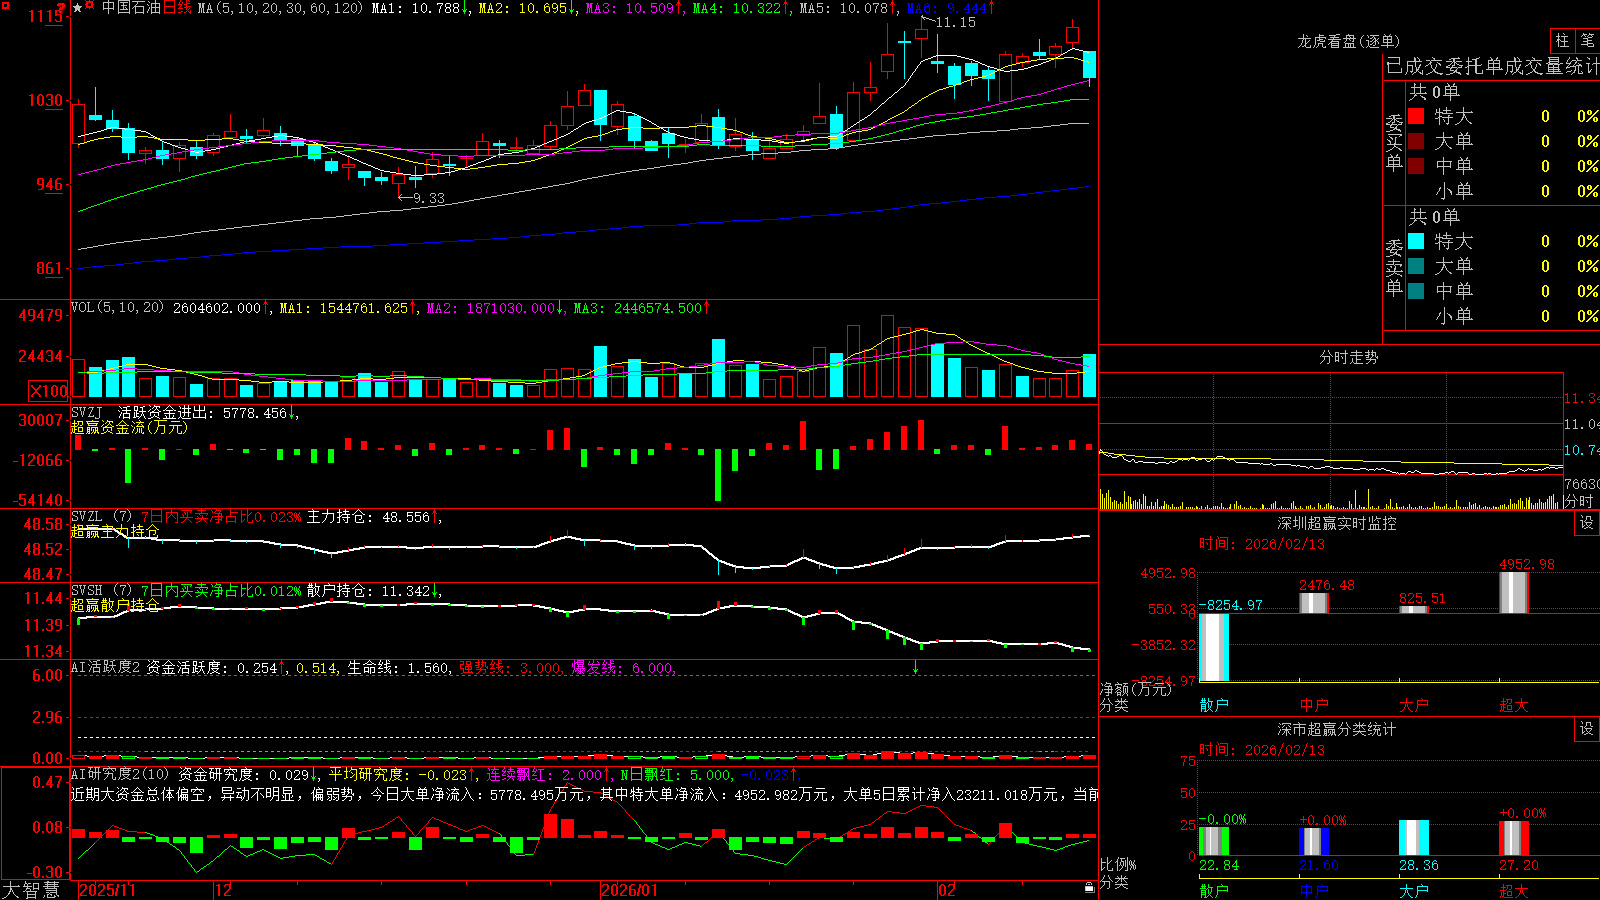This screenshot has width=1600, height=900.
Task: Click the 中户 bar labeled 2476.48
Action: (x=1314, y=603)
